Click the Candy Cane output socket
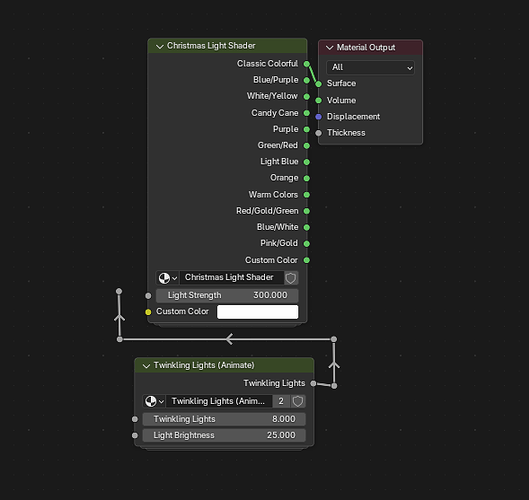Screen dimensions: 529x500 307,113
